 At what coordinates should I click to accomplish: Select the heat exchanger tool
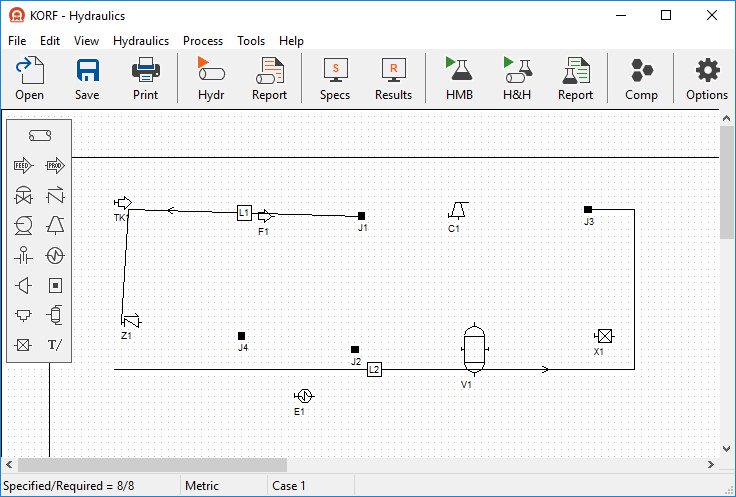point(55,255)
